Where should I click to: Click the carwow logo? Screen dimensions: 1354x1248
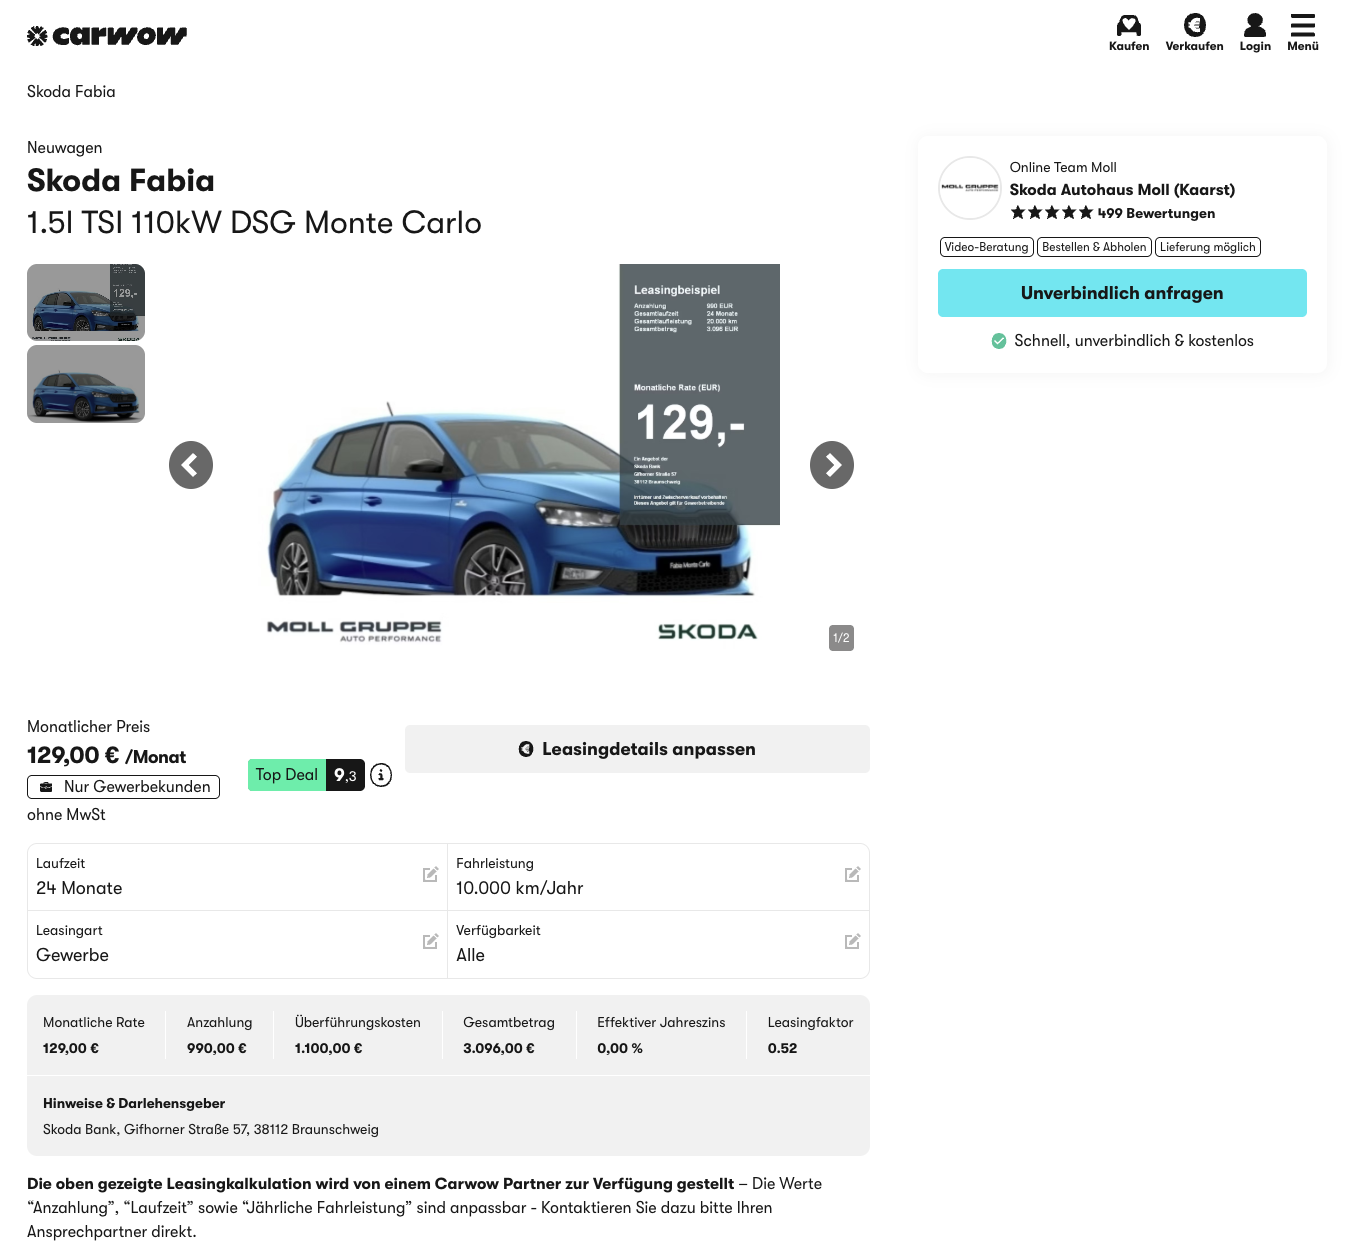[107, 36]
